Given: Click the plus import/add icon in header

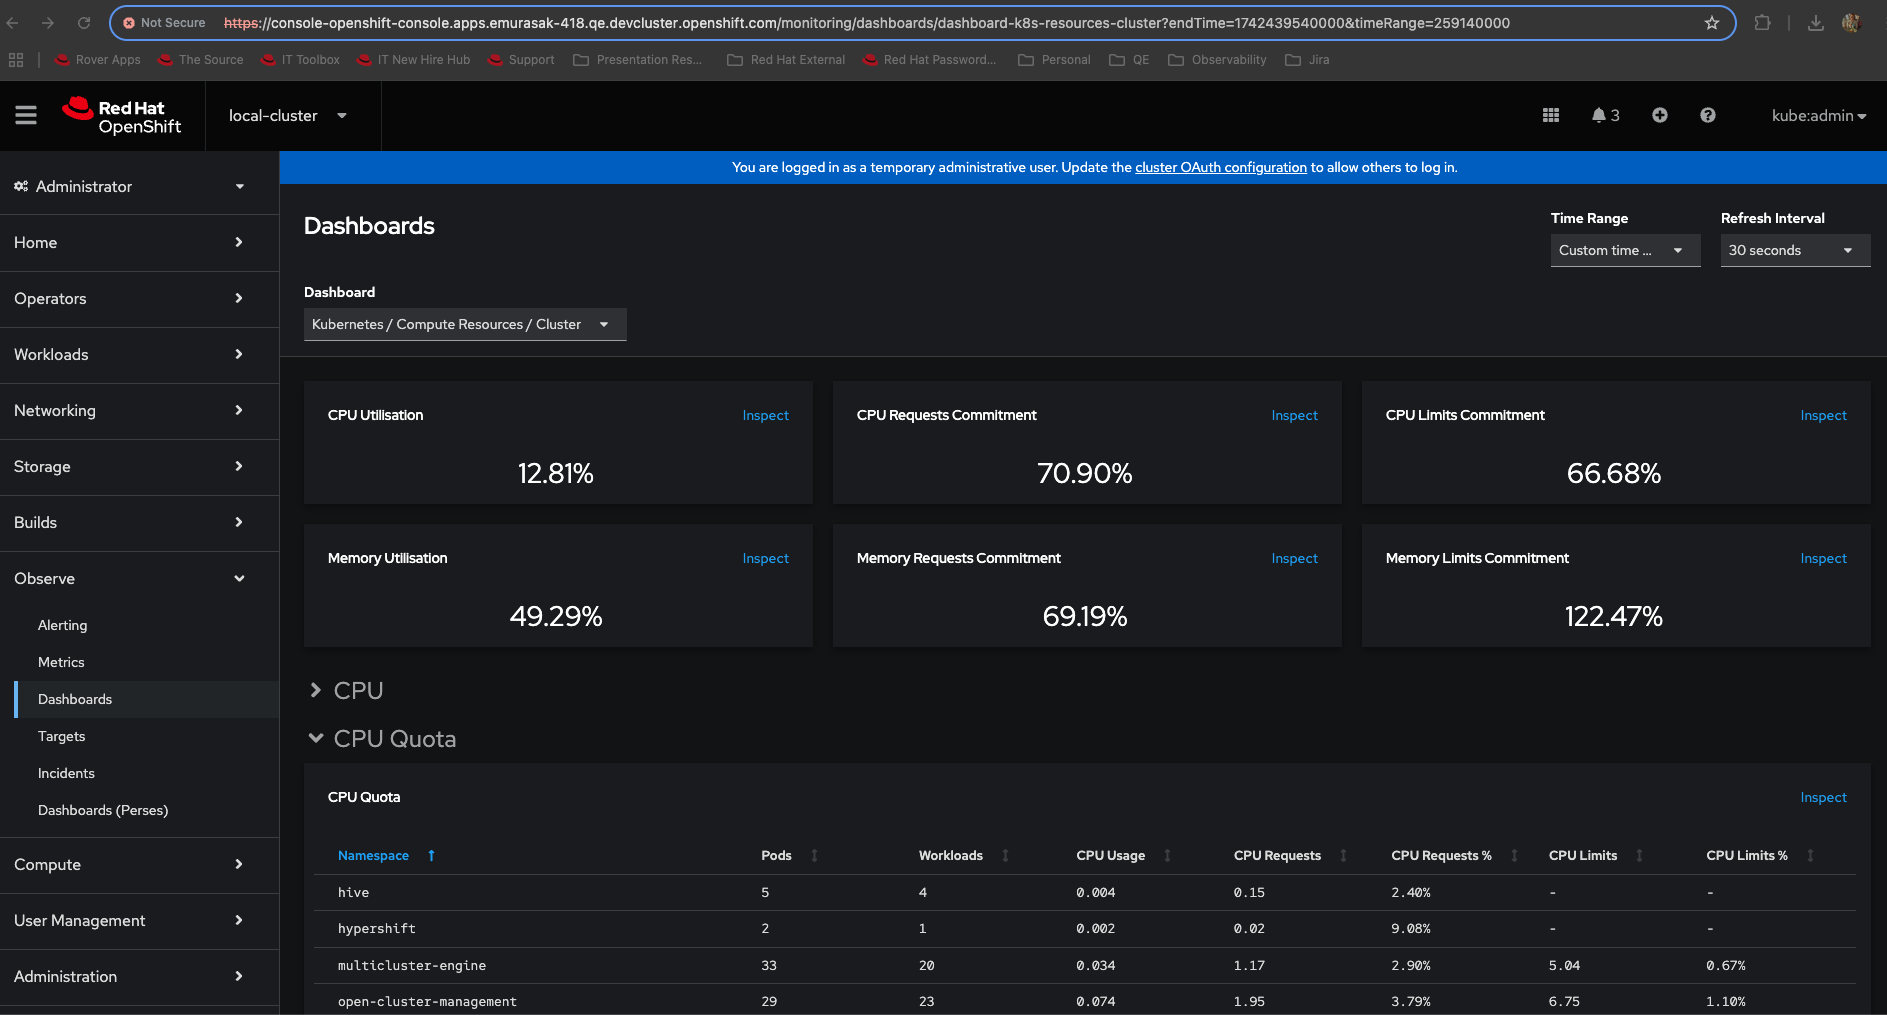Looking at the screenshot, I should 1660,116.
